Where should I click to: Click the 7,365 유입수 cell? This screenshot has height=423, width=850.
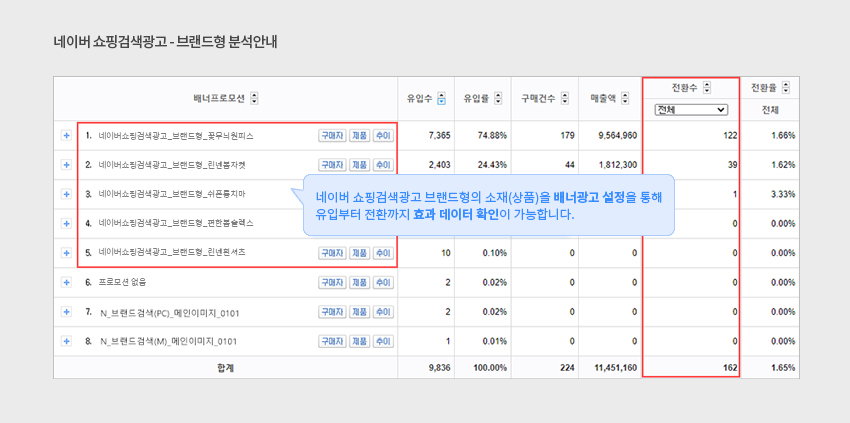(439, 136)
